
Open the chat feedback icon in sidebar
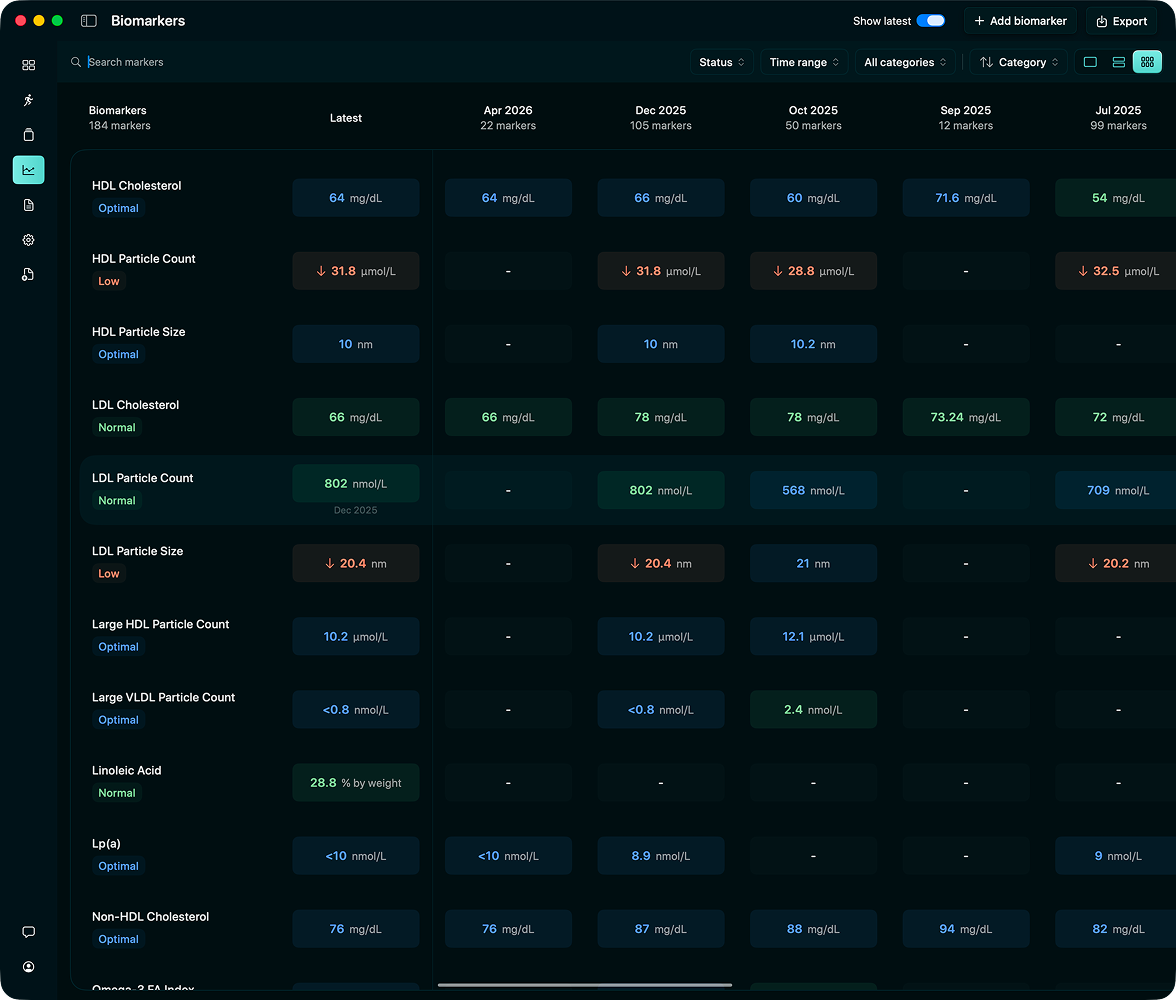(28, 932)
